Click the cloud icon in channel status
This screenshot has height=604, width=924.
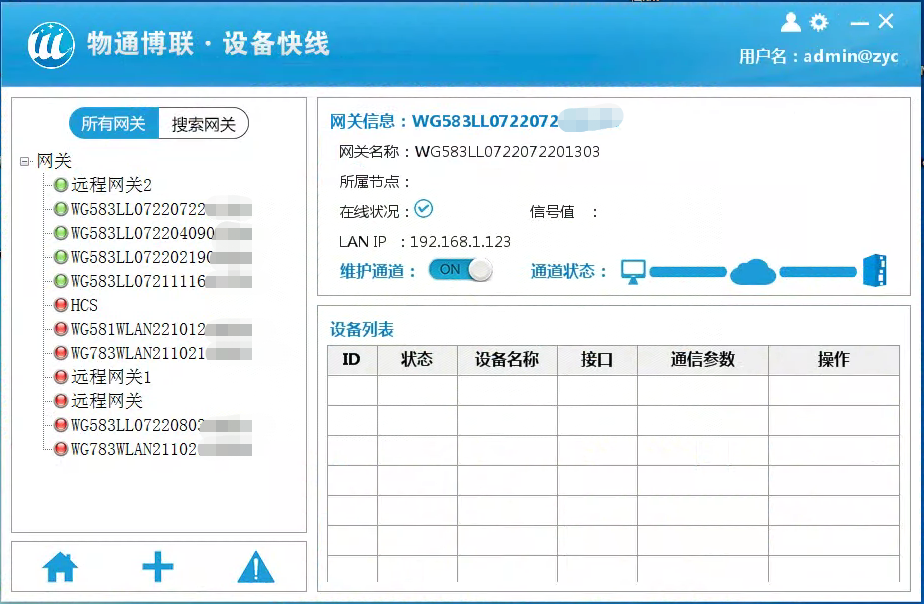pyautogui.click(x=752, y=271)
